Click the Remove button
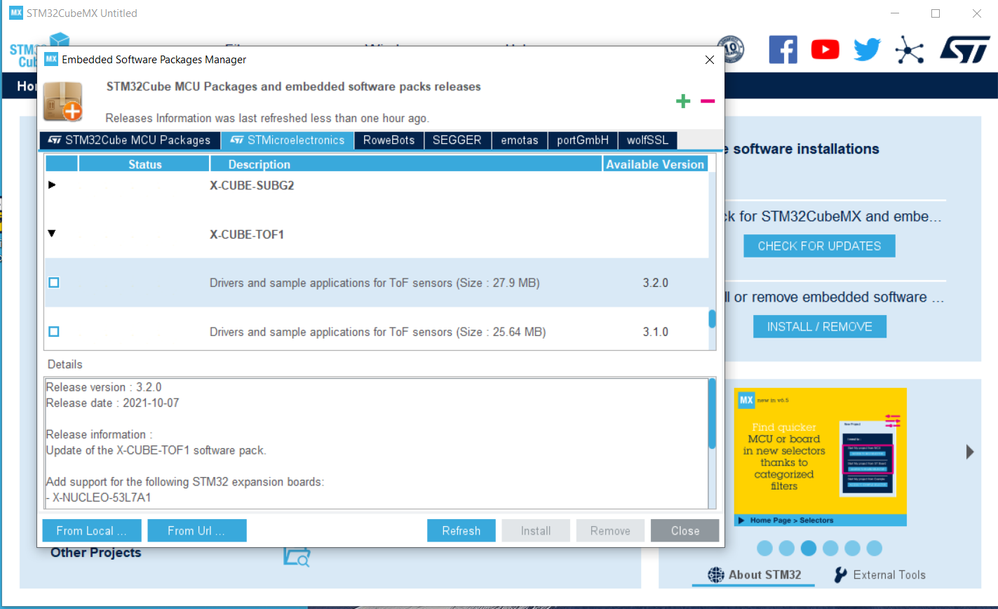Screen dimensions: 998x609 tap(610, 531)
